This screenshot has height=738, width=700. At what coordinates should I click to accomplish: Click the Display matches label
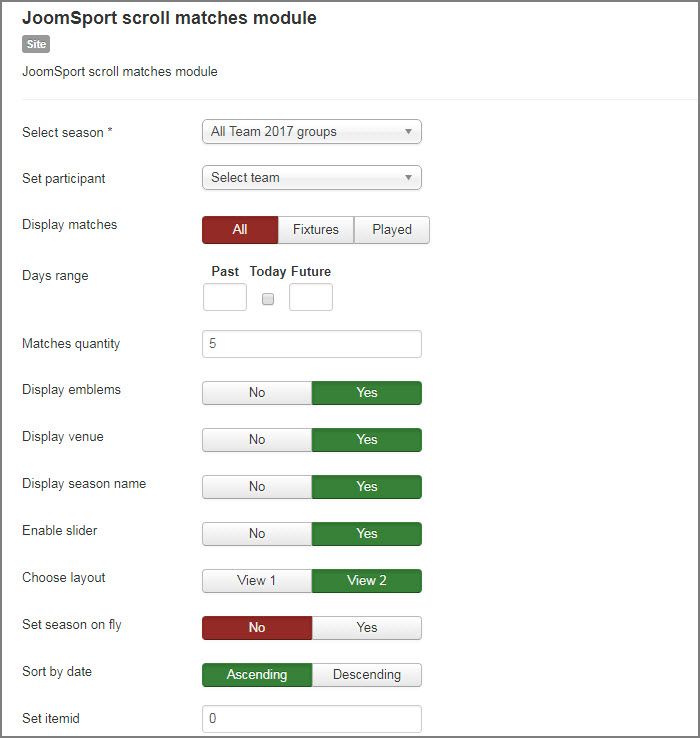point(70,225)
